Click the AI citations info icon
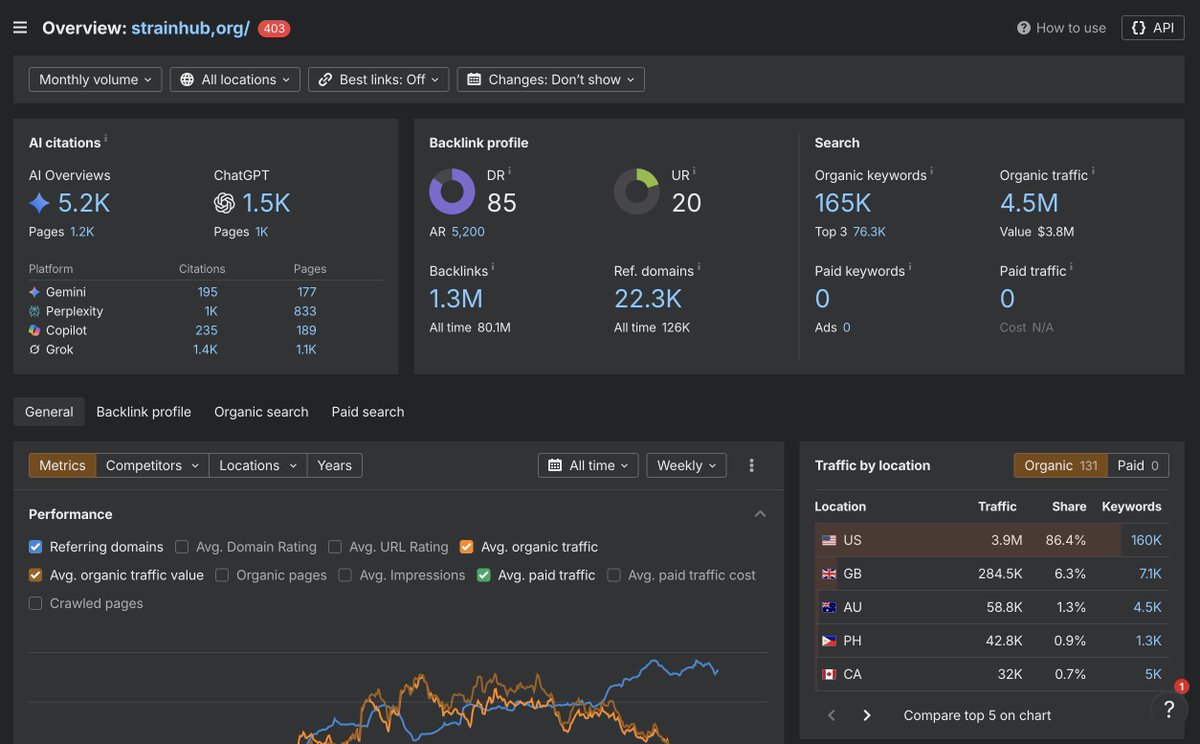 tap(106, 139)
